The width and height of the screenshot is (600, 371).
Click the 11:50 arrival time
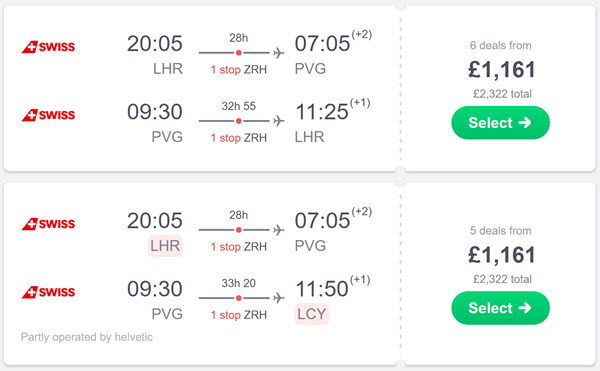[x=322, y=289]
